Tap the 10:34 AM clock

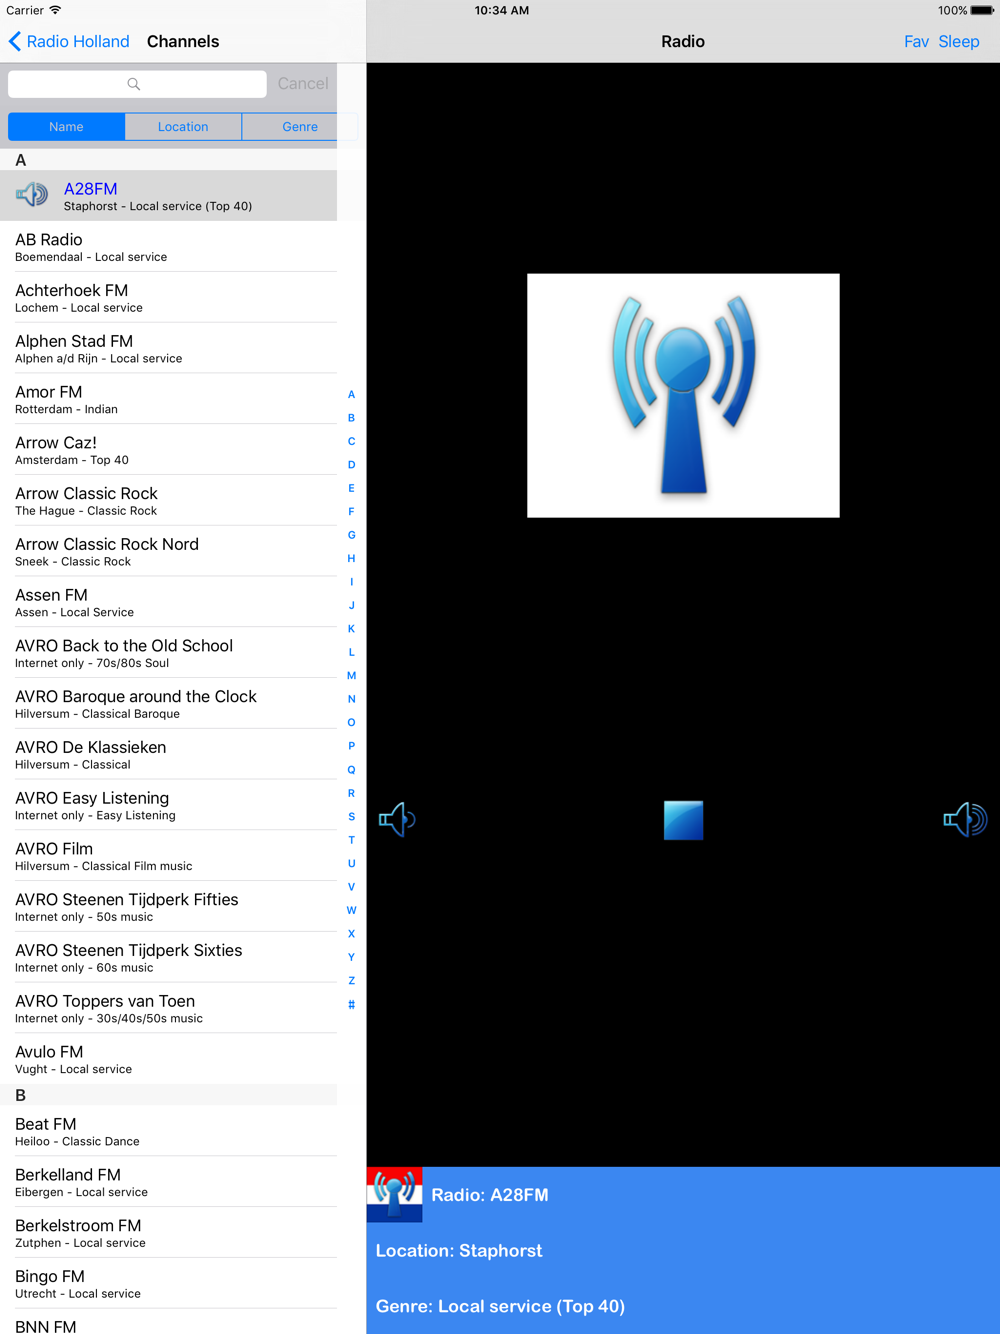click(502, 10)
